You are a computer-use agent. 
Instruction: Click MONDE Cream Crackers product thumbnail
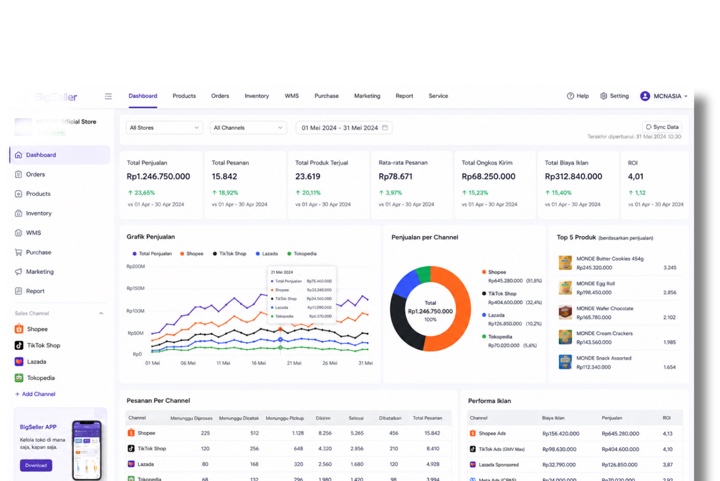[x=565, y=337]
